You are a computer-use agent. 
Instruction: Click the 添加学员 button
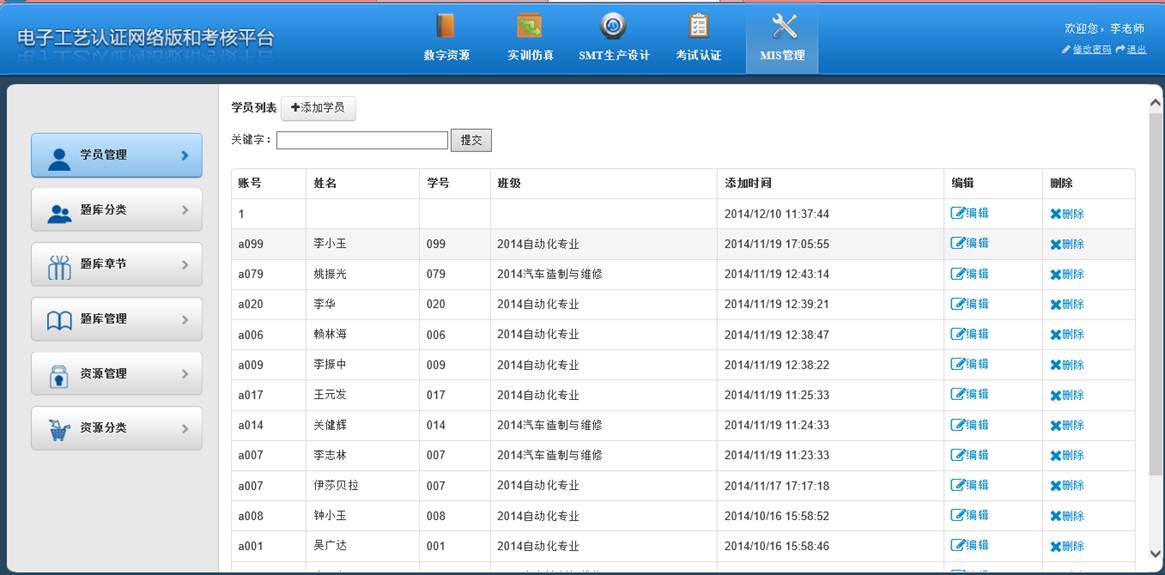[318, 108]
